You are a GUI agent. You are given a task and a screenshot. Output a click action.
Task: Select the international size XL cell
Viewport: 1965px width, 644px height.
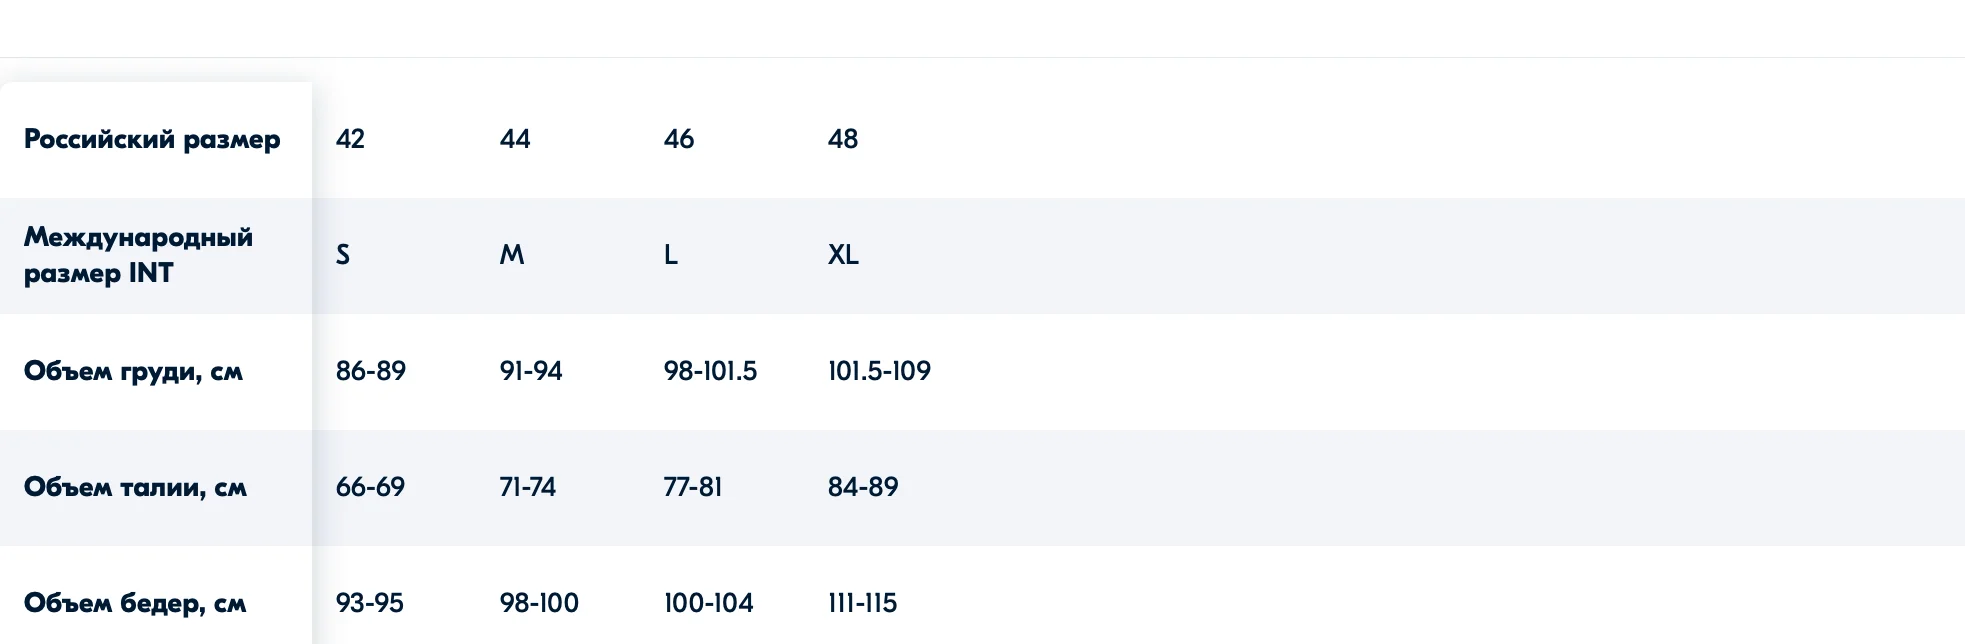pyautogui.click(x=843, y=255)
